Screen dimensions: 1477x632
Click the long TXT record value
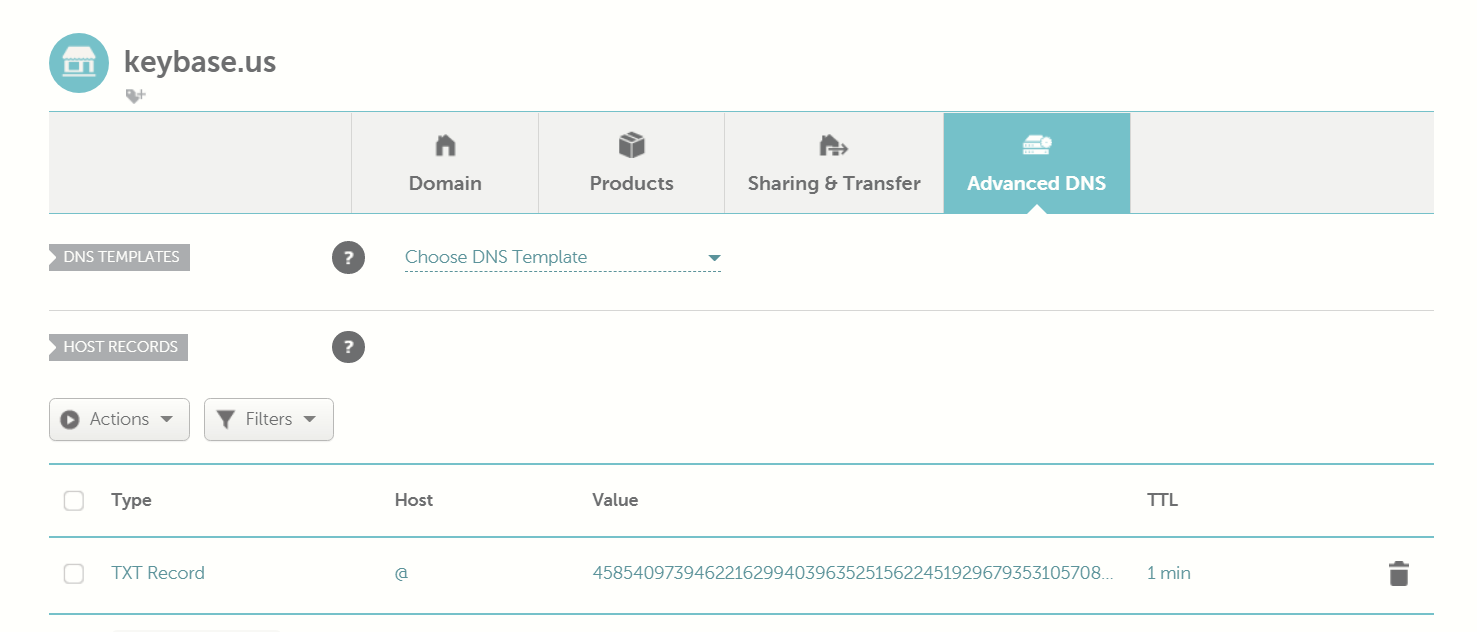click(853, 573)
